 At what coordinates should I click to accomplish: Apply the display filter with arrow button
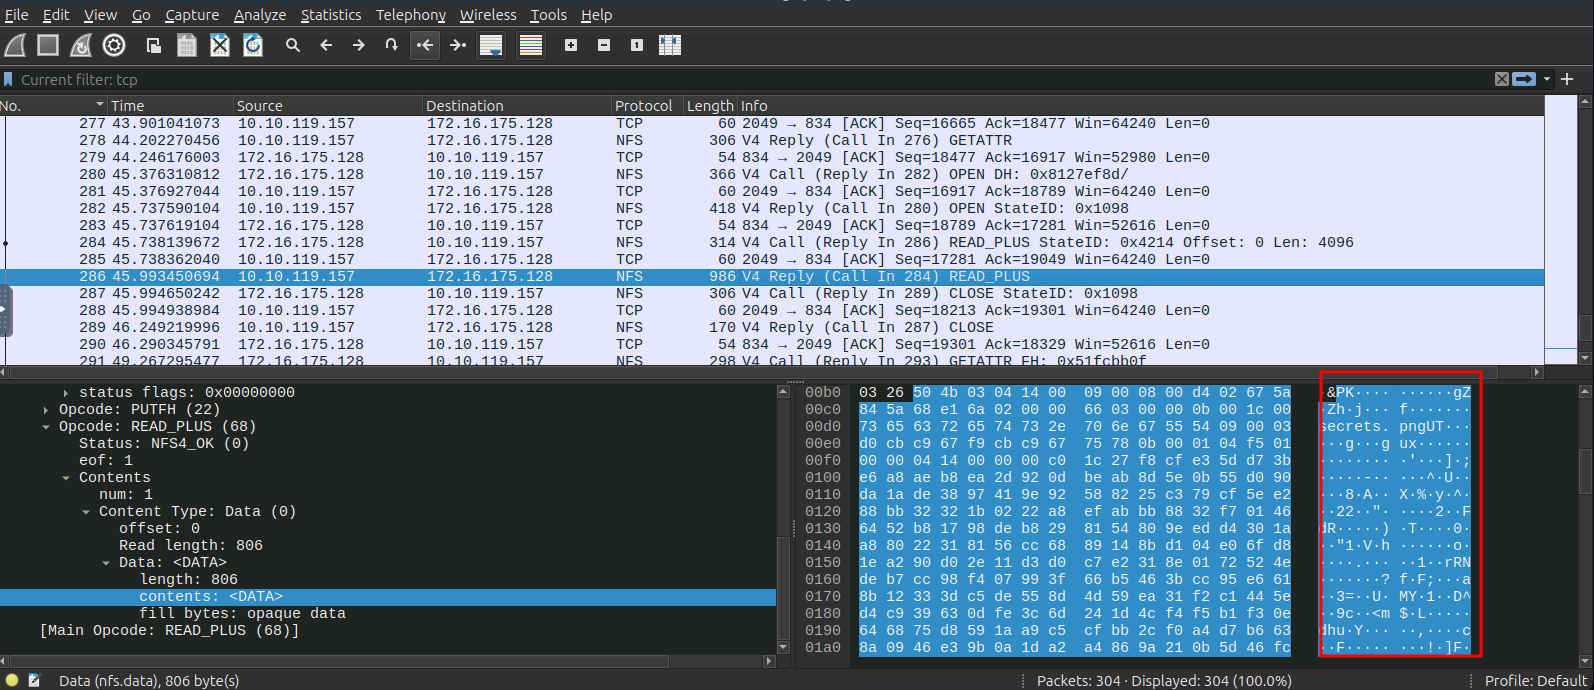[x=1523, y=79]
